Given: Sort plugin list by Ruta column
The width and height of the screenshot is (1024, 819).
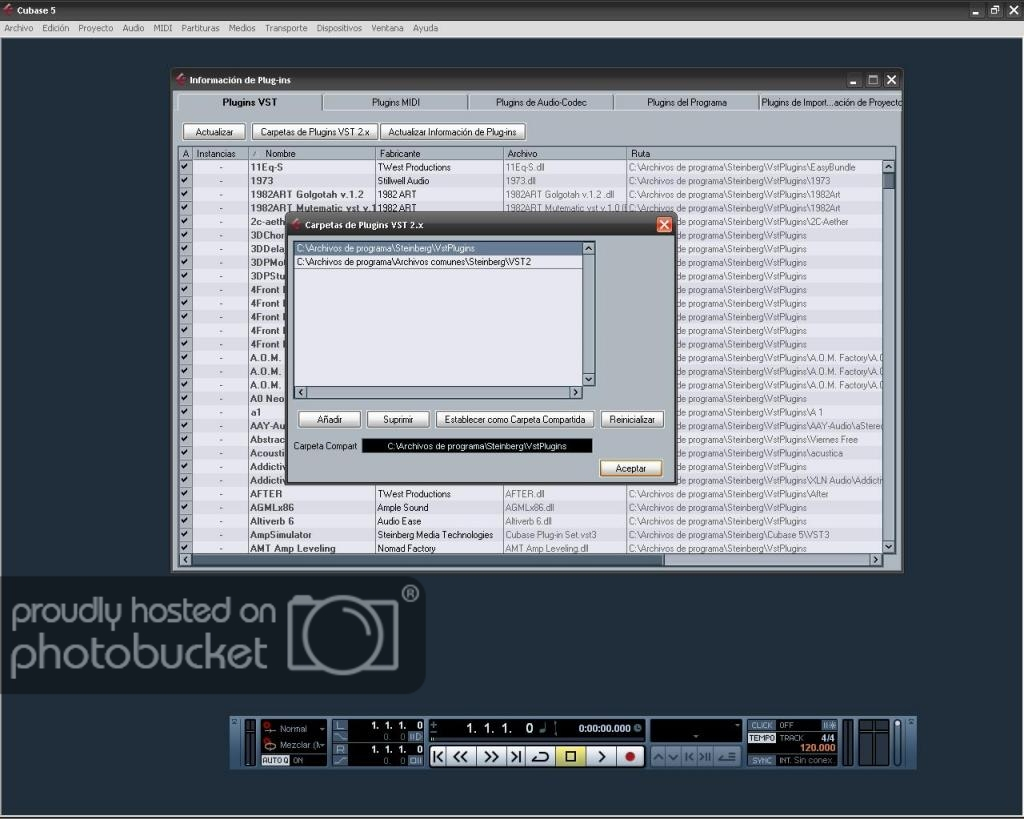Looking at the screenshot, I should pyautogui.click(x=760, y=153).
